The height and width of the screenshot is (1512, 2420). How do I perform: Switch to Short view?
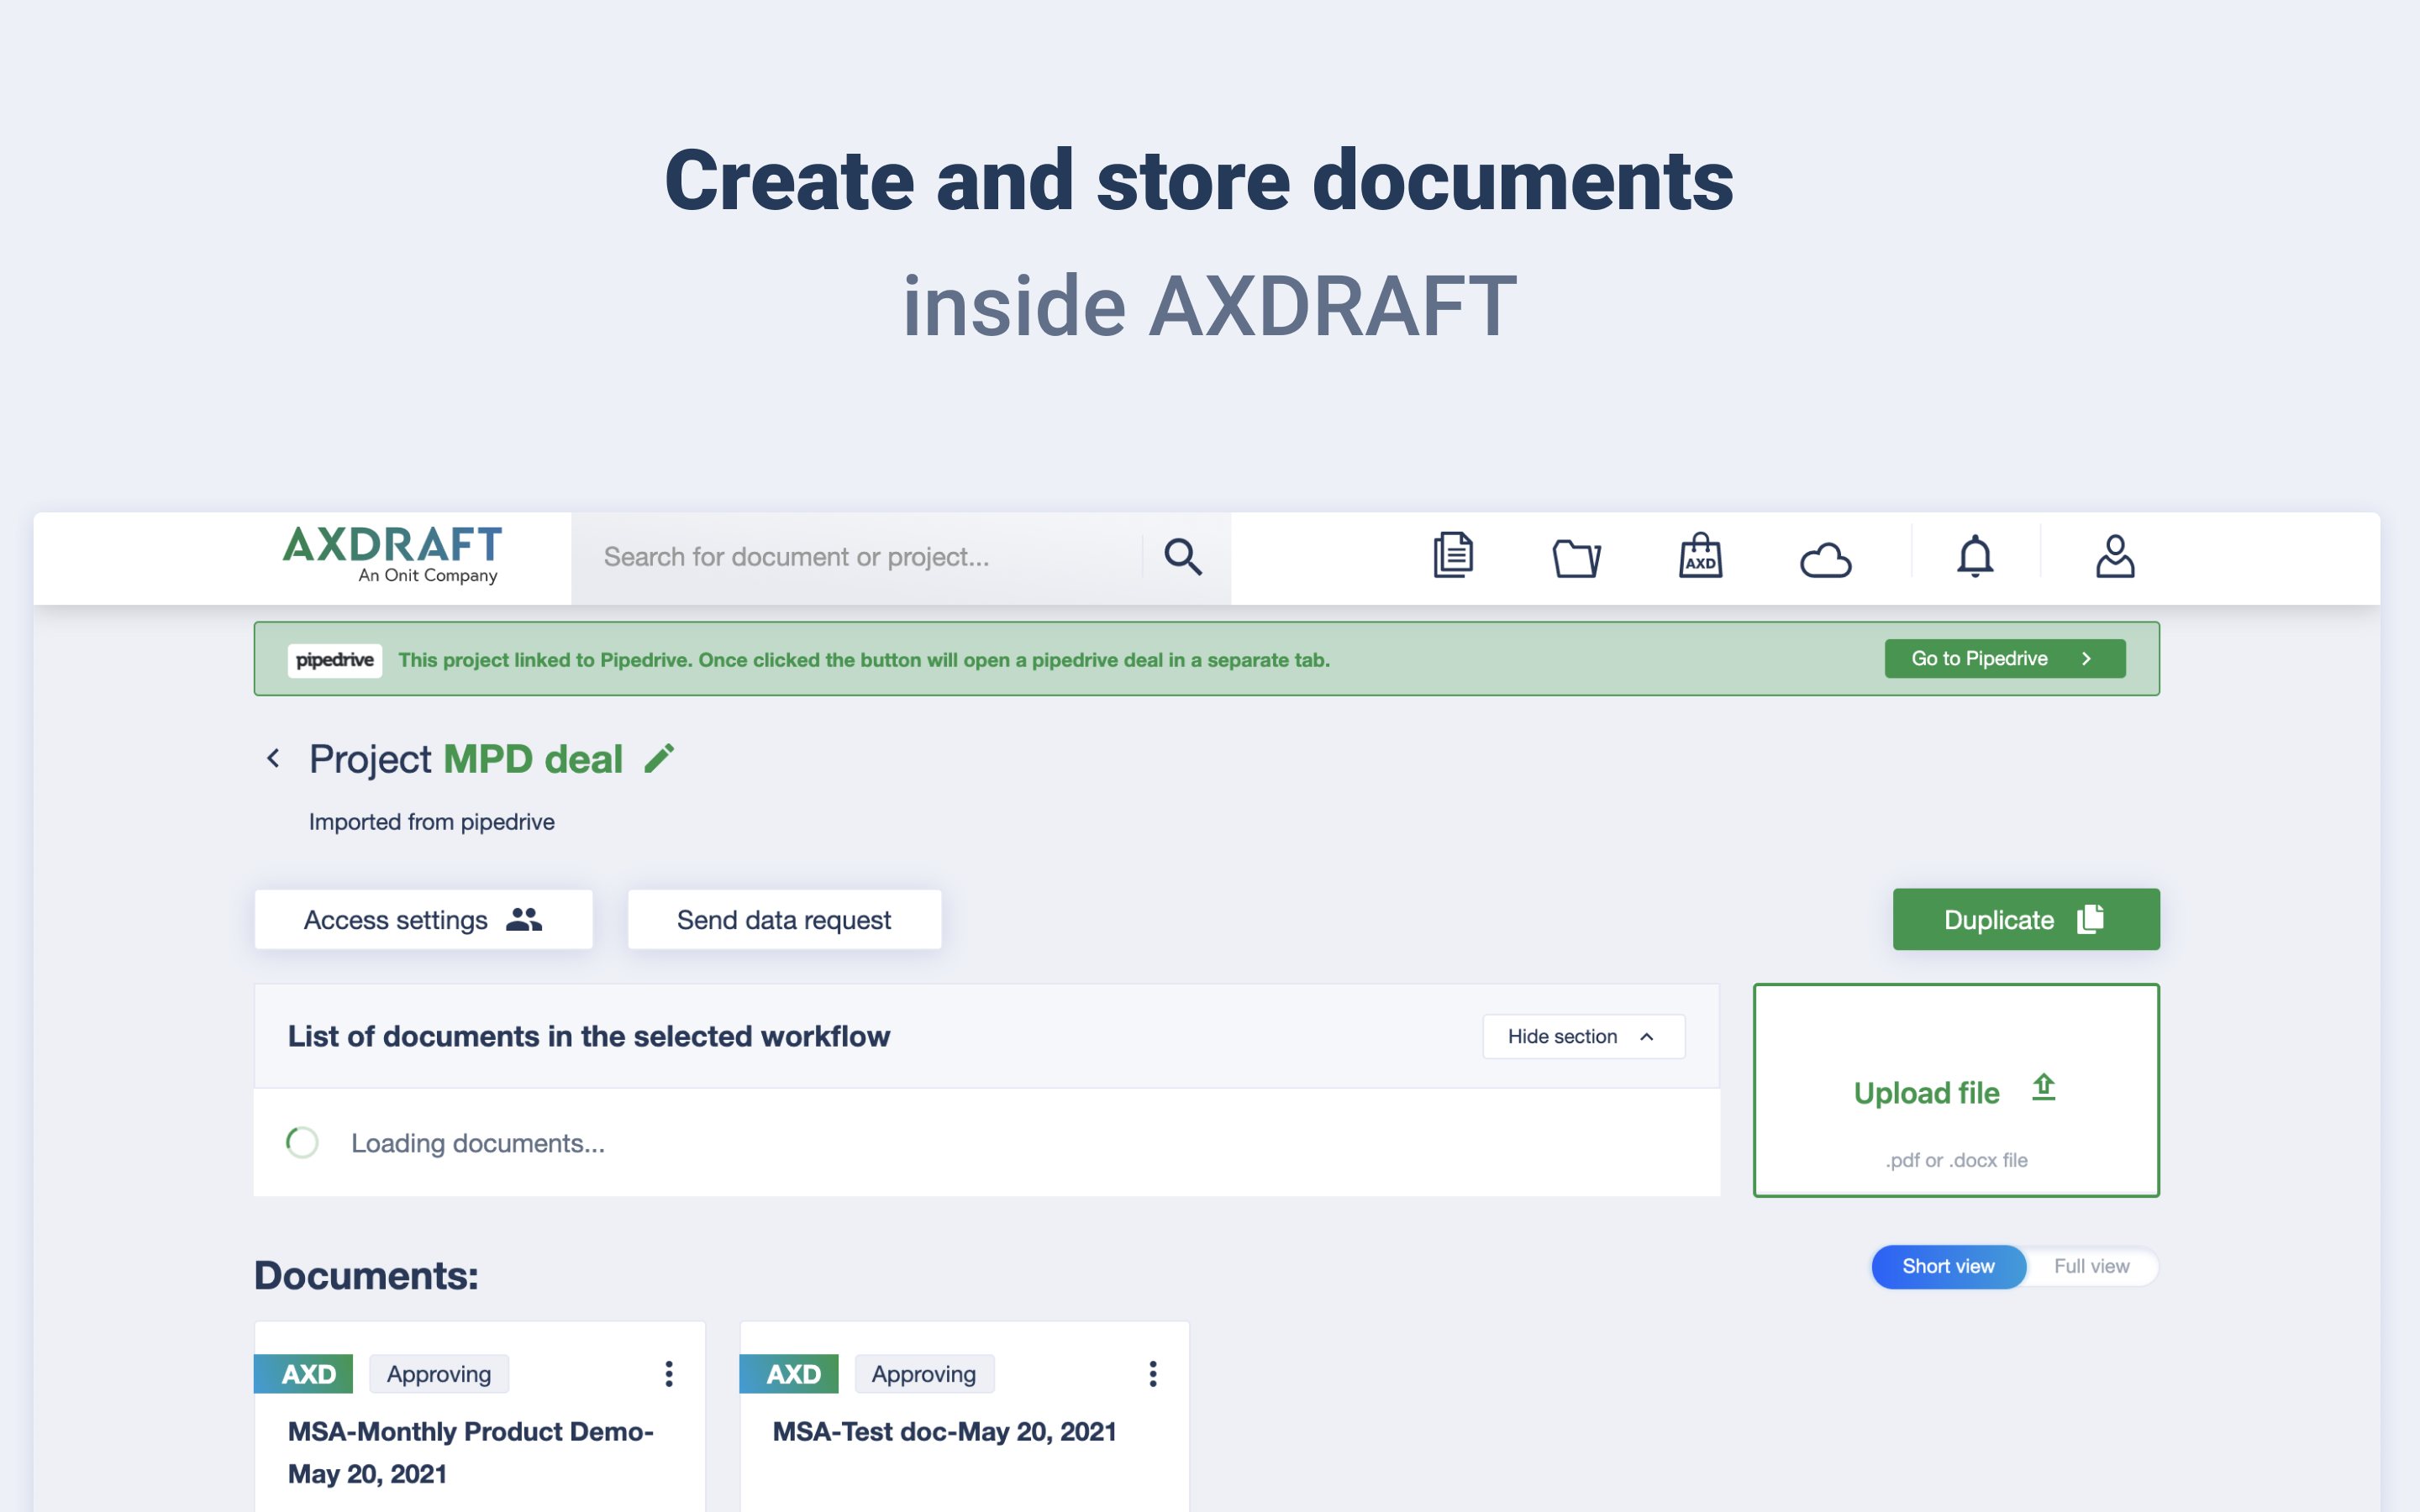pyautogui.click(x=1948, y=1267)
